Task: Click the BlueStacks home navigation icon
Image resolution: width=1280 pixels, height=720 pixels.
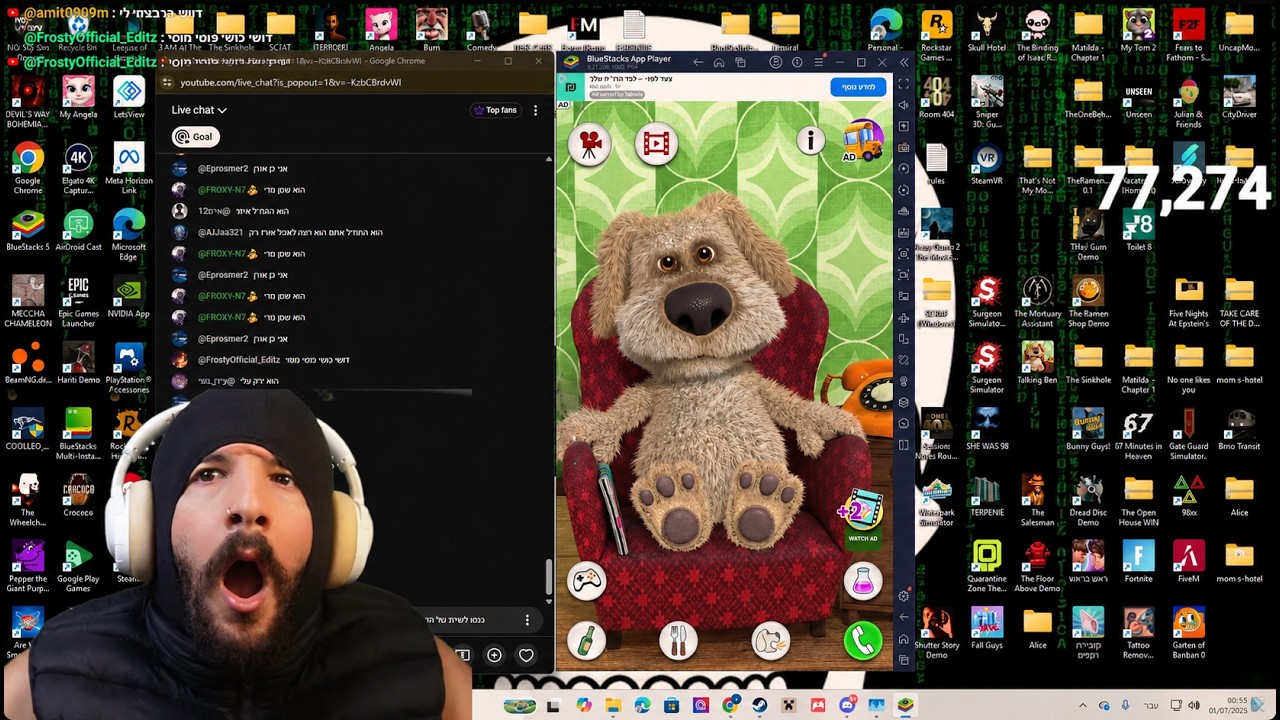Action: click(718, 62)
